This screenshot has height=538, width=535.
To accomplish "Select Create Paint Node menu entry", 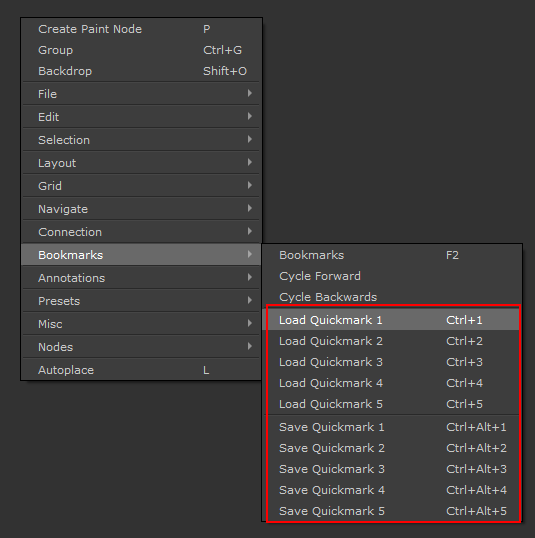I will point(141,29).
